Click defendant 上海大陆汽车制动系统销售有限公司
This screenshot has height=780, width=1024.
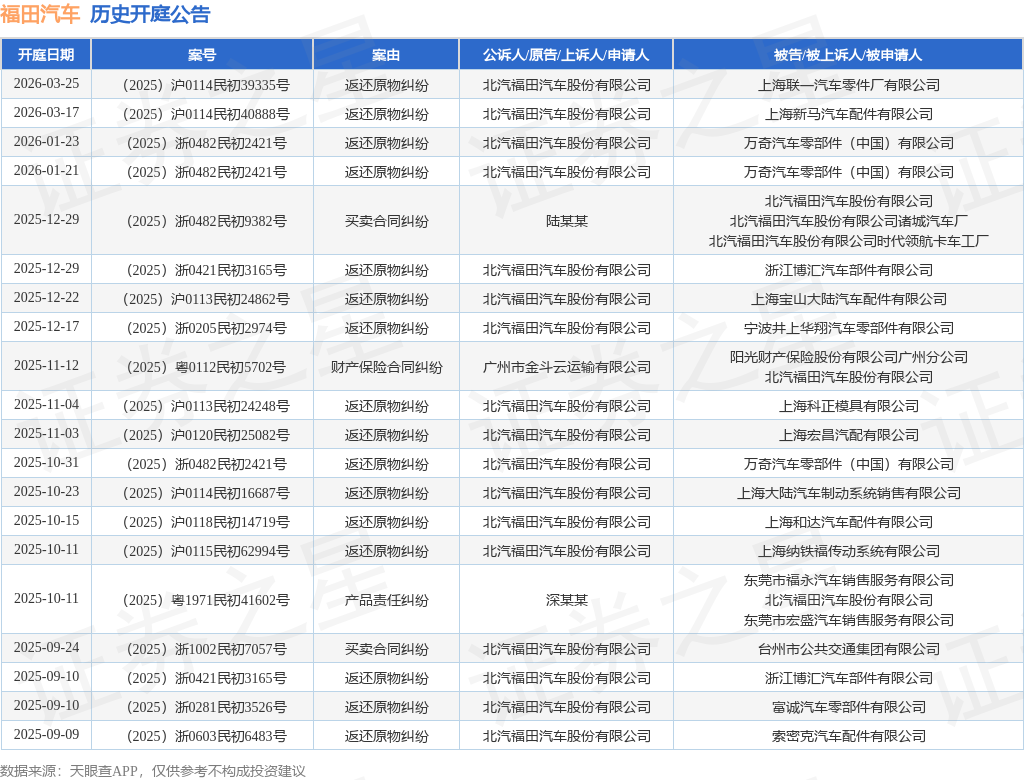[848, 493]
